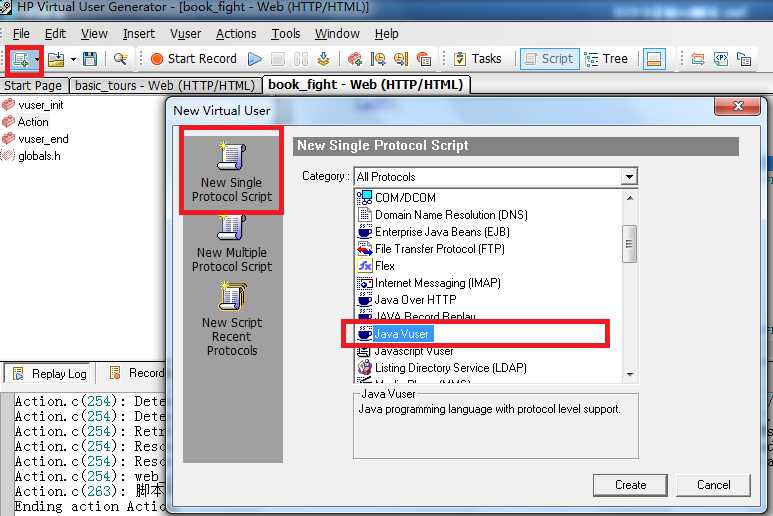Click the red gear icon next to Compile
This screenshot has width=773, height=516.
[354, 59]
